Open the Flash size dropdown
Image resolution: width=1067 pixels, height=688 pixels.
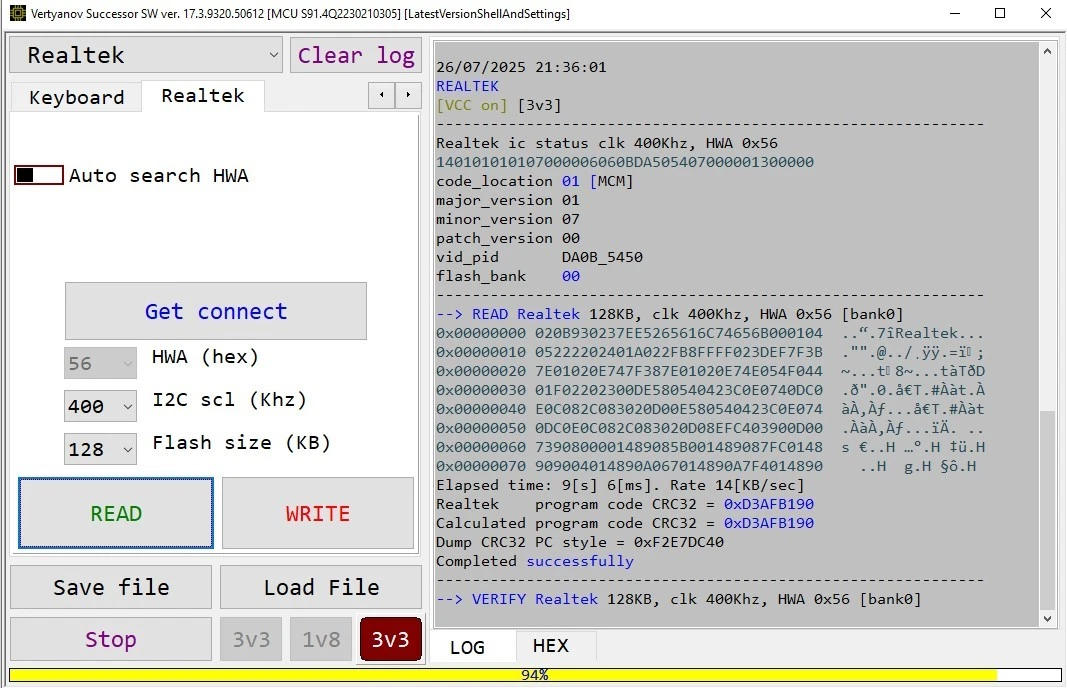100,449
